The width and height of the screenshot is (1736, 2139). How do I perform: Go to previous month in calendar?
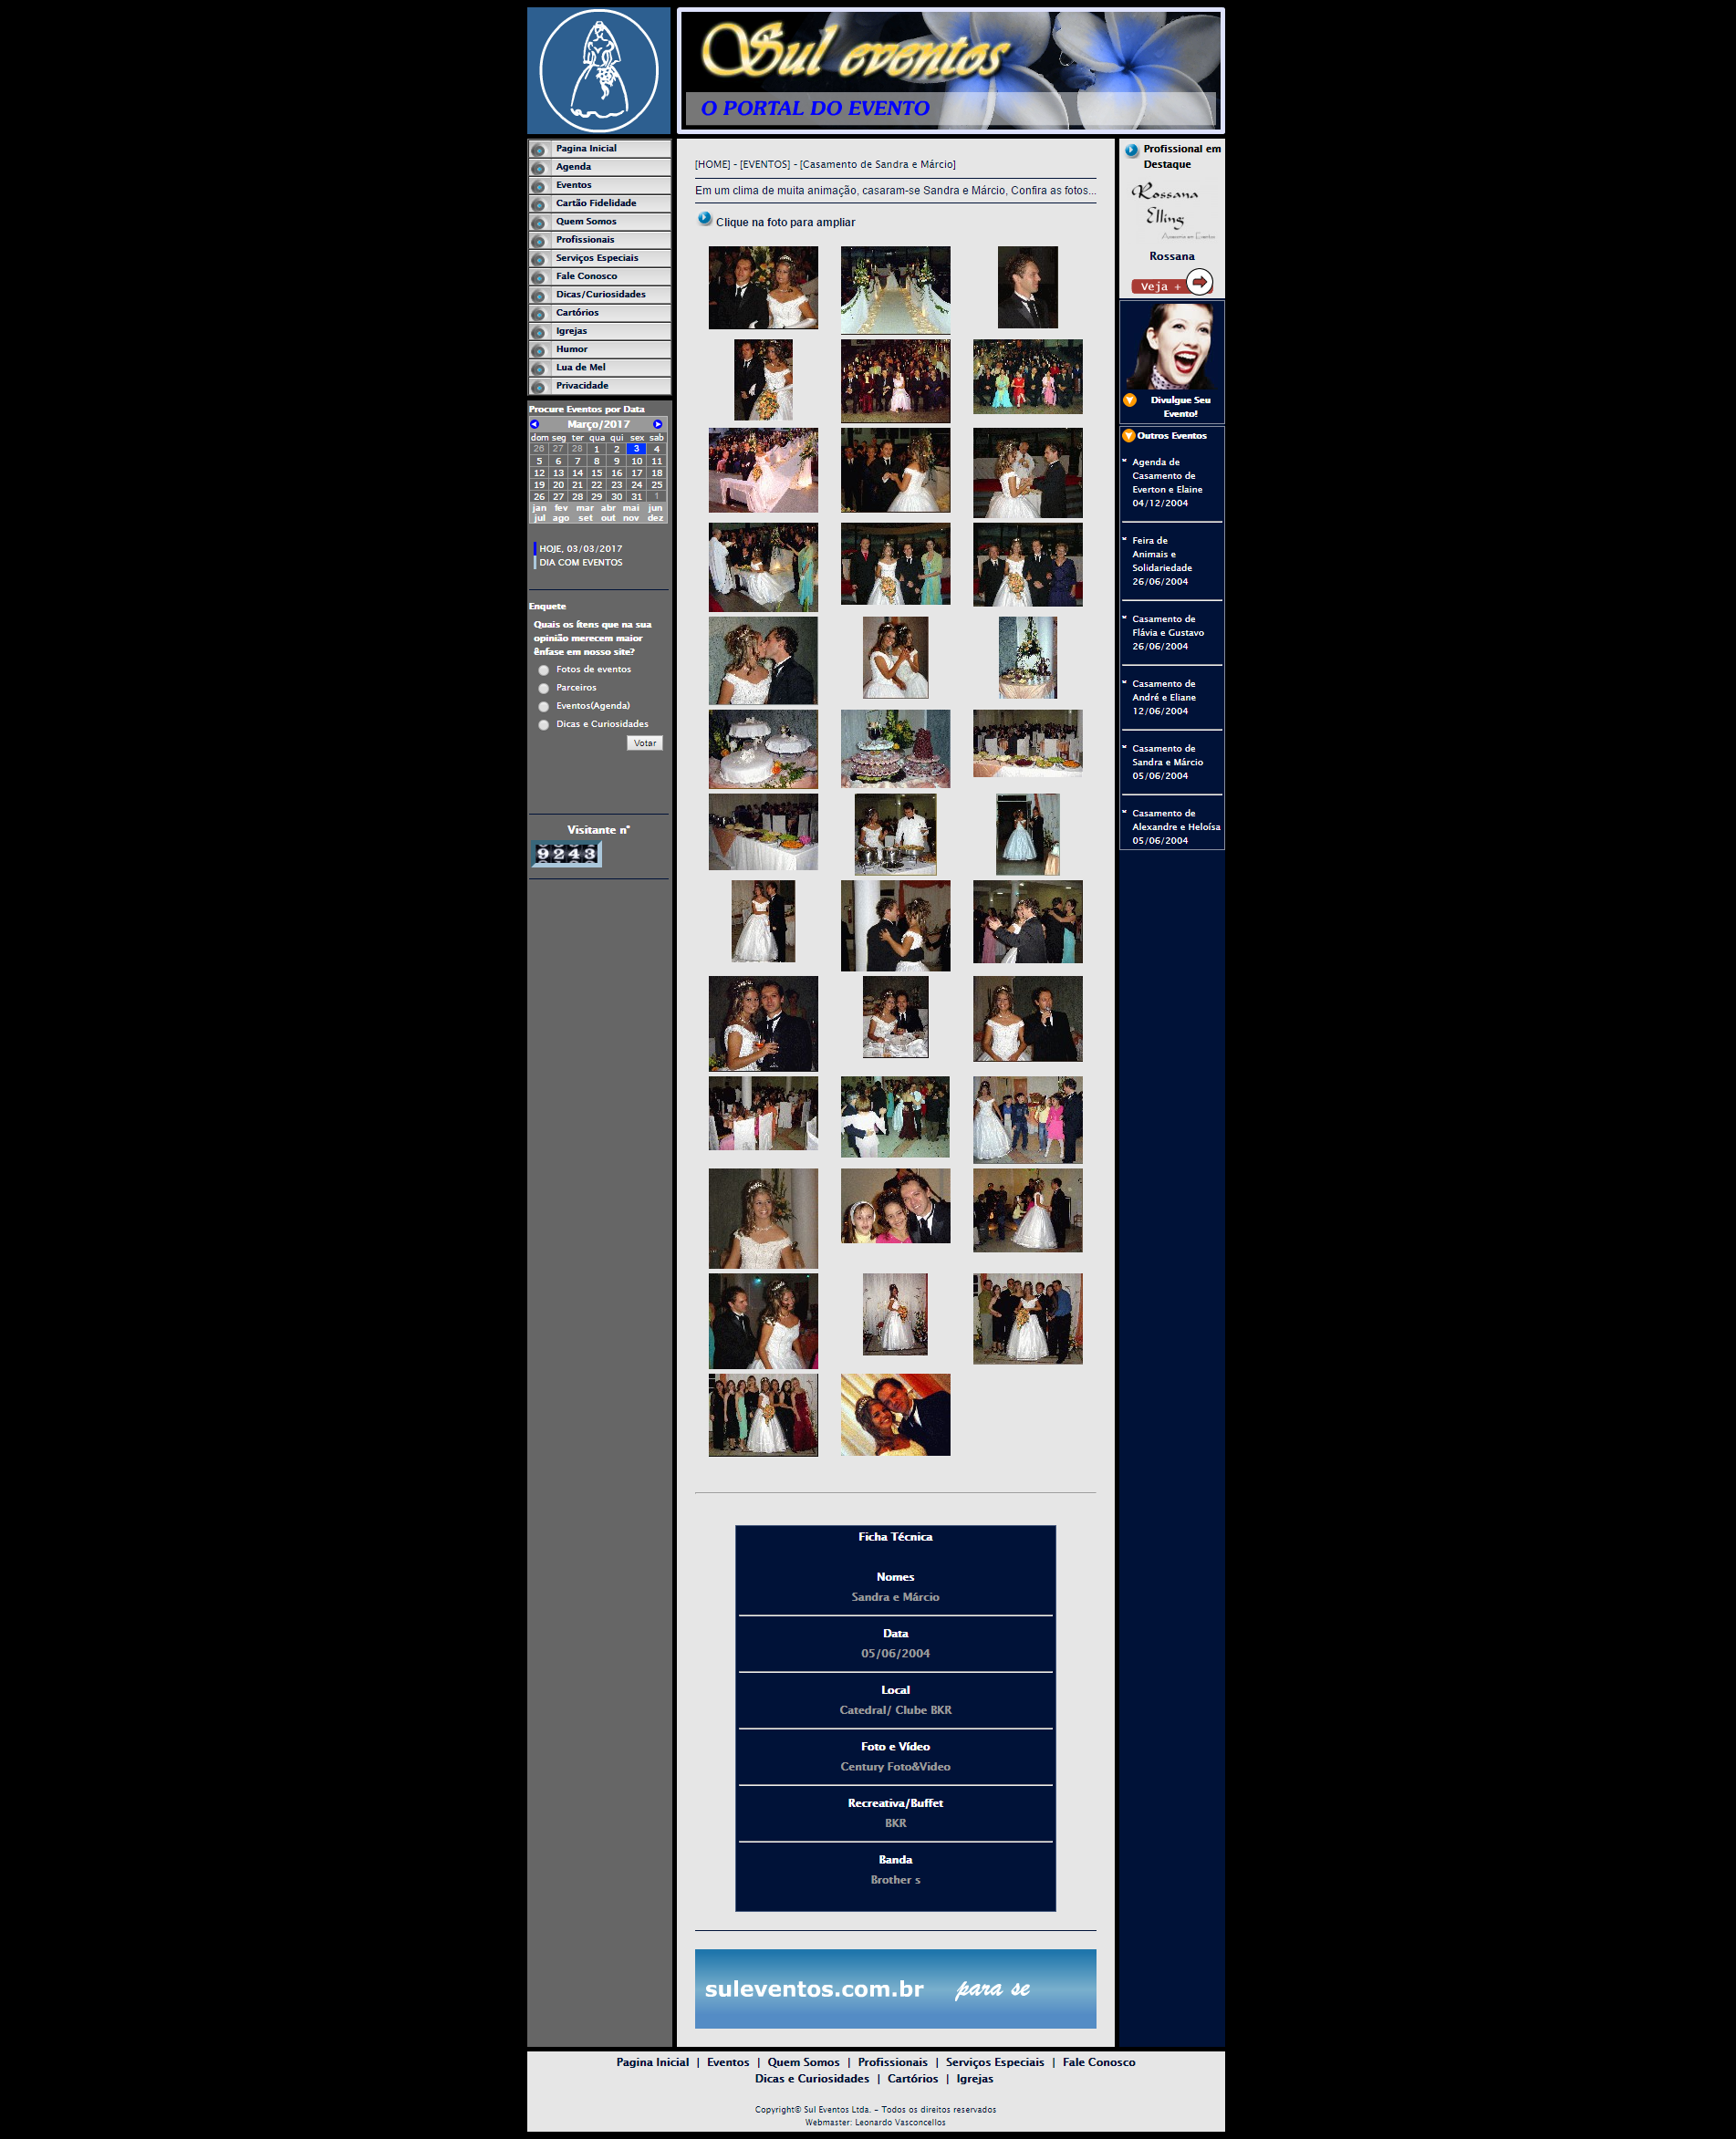pyautogui.click(x=535, y=424)
